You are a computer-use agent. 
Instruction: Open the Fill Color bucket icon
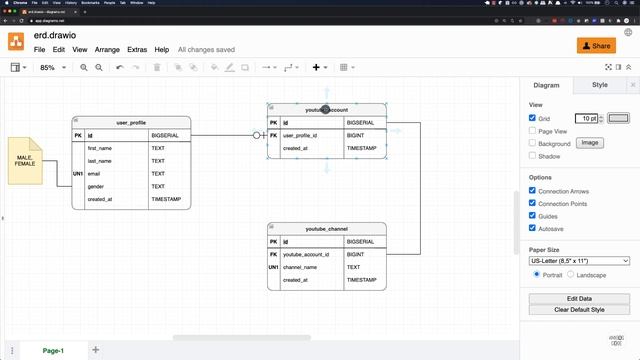point(214,67)
